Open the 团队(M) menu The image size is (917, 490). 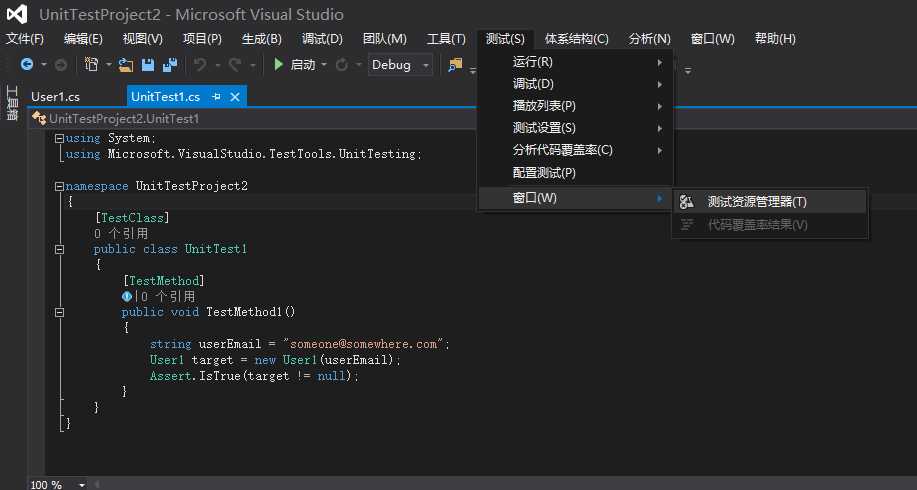click(x=385, y=39)
